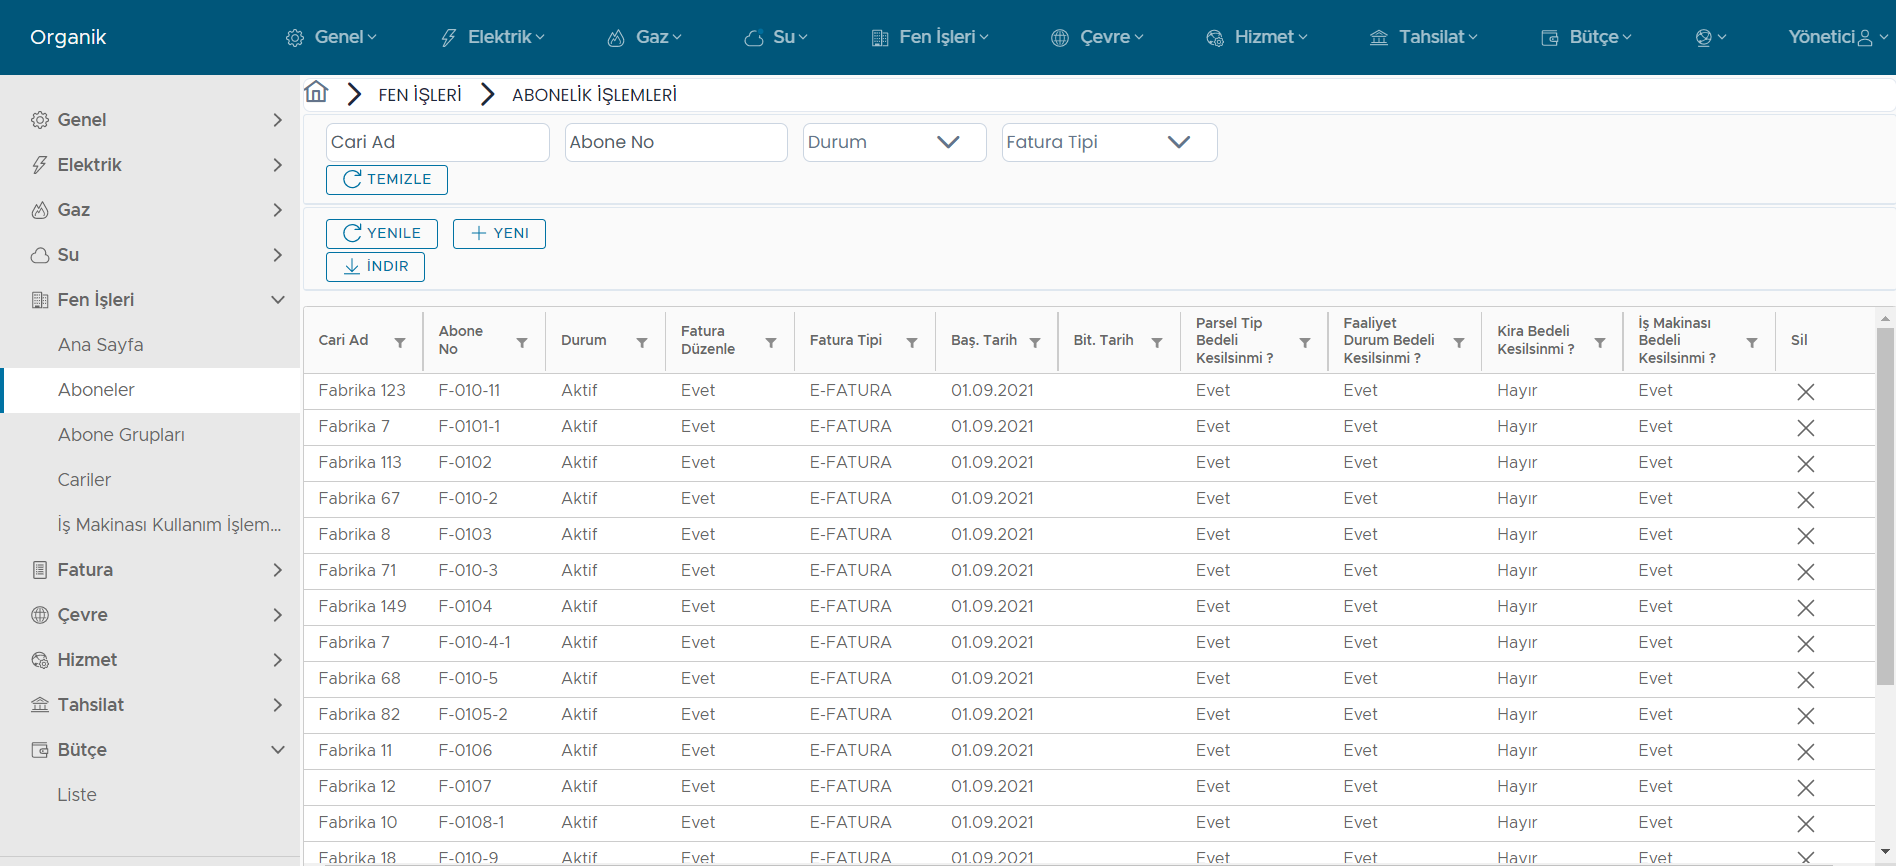Click the Baş. Tarih column filter icon
This screenshot has width=1896, height=866.
[1035, 342]
